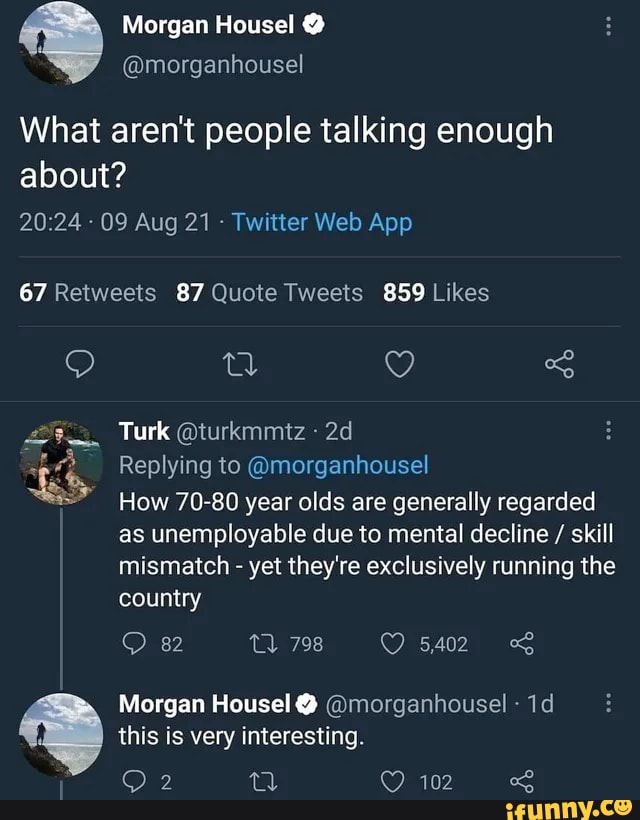This screenshot has width=640, height=820.
Task: Share the "this is very interesting" tweet
Action: 521,781
